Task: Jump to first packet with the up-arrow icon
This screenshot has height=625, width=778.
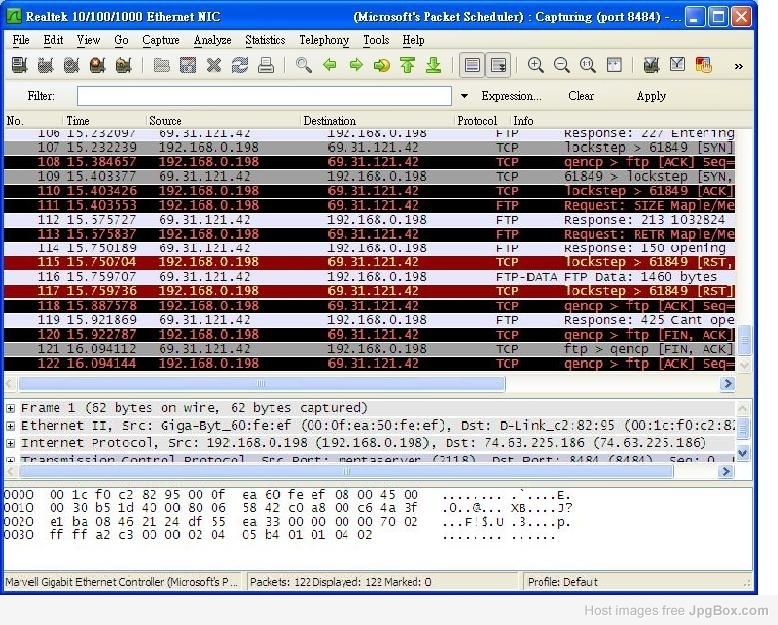Action: pyautogui.click(x=407, y=65)
